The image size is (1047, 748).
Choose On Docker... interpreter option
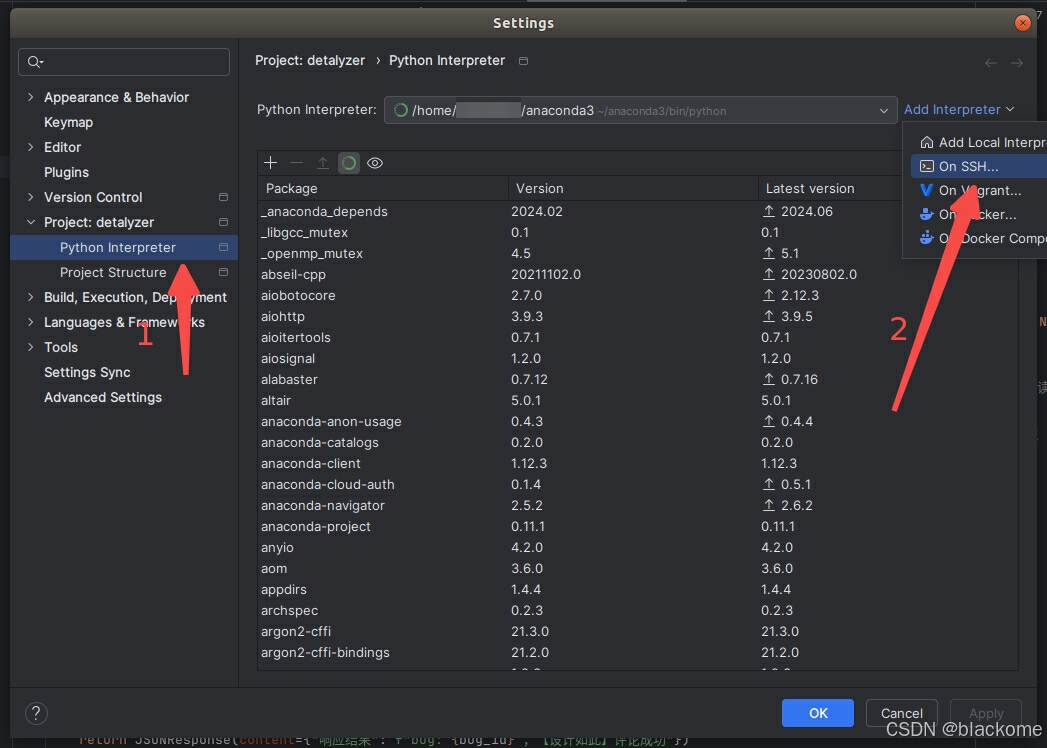click(979, 214)
